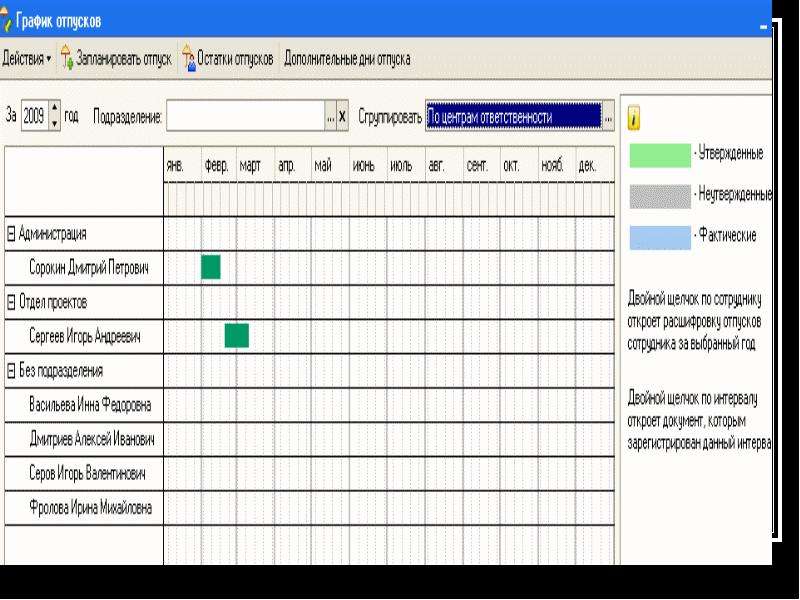800x600 pixels.
Task: Click the Администрация group label
Action: (x=53, y=234)
